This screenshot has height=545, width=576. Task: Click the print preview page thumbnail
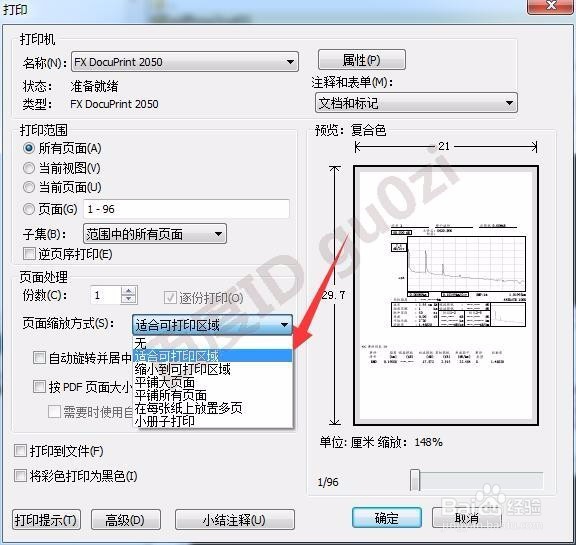point(446,296)
